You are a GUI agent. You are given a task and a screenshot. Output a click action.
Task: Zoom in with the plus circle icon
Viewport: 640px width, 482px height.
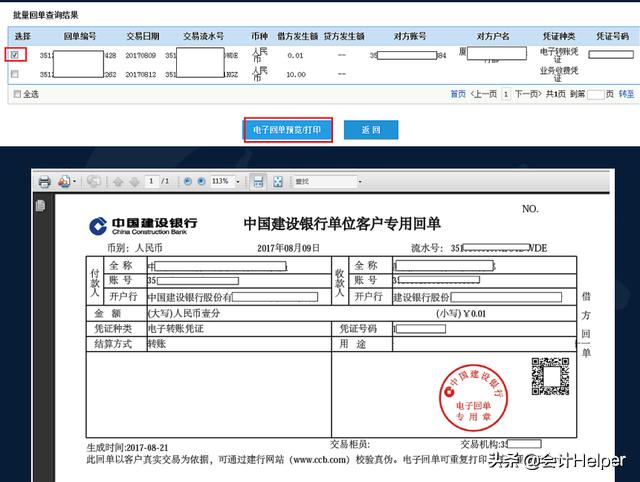point(201,182)
